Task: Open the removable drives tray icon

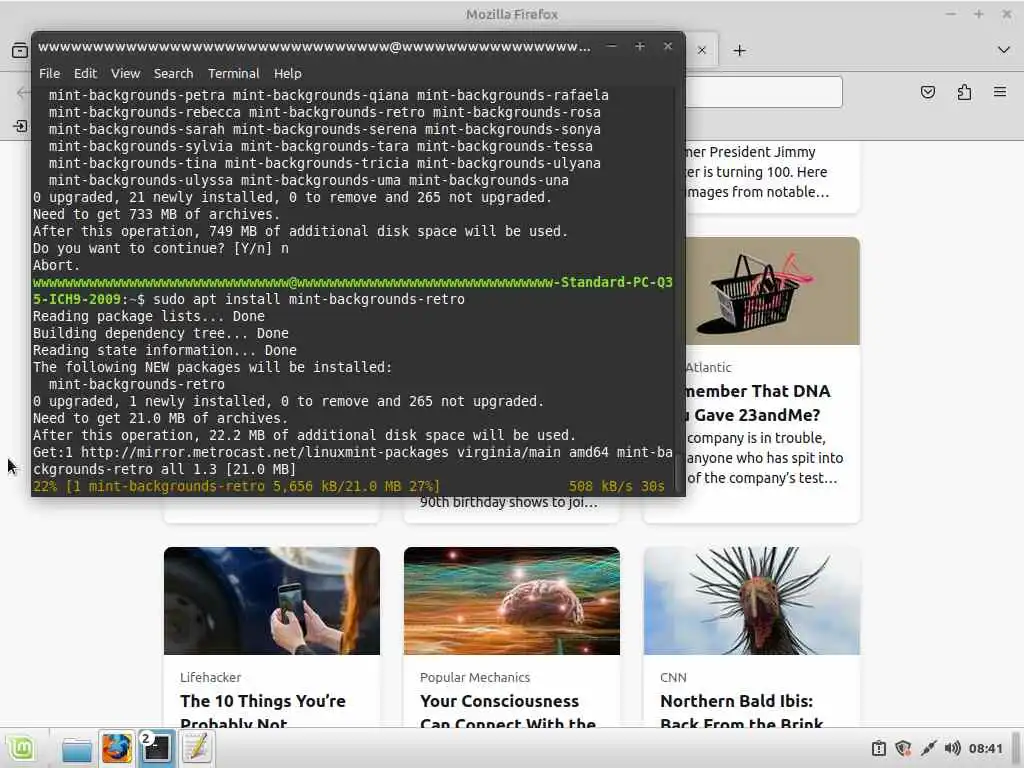Action: [879, 748]
